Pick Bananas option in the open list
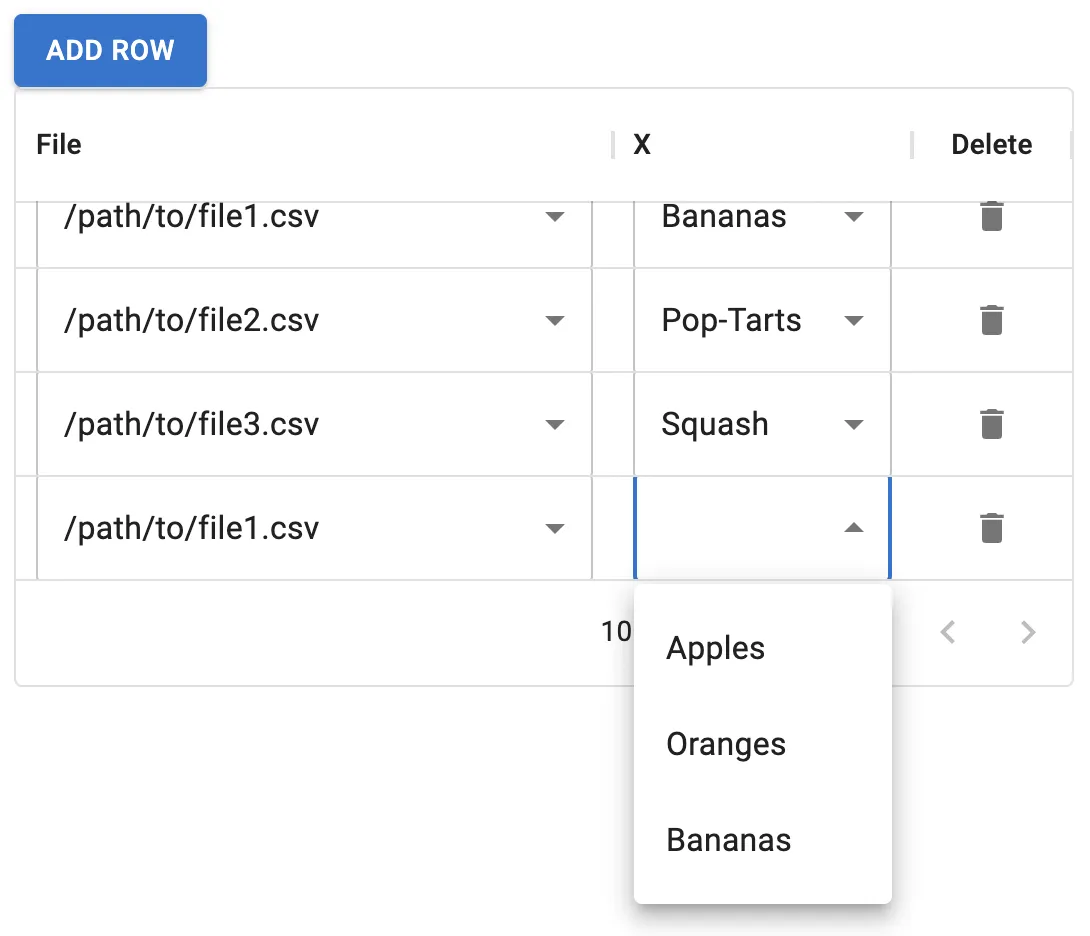The image size is (1090, 936). click(x=729, y=840)
